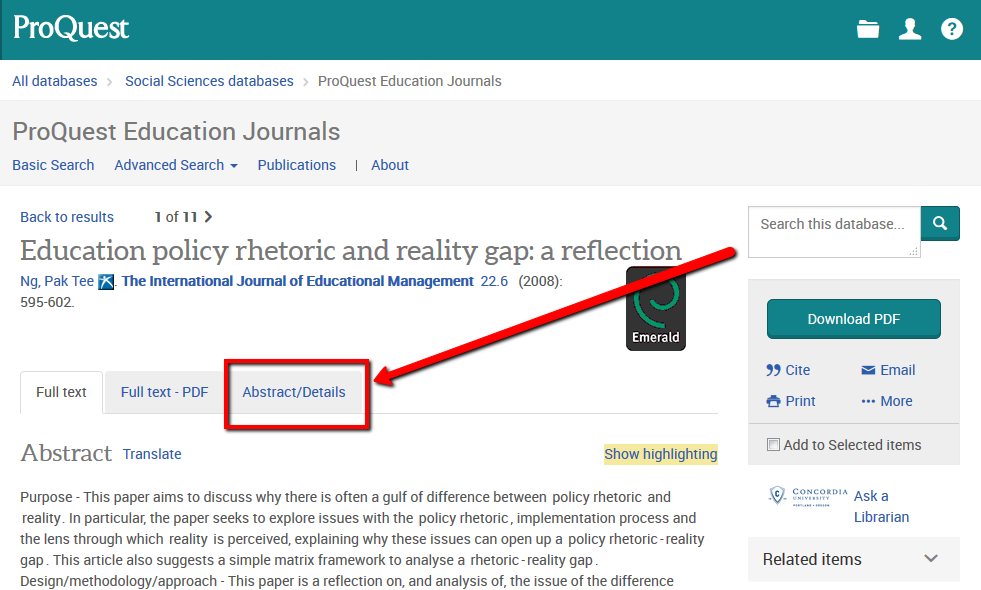
Task: Open ProQuest help via question mark icon
Action: point(951,29)
